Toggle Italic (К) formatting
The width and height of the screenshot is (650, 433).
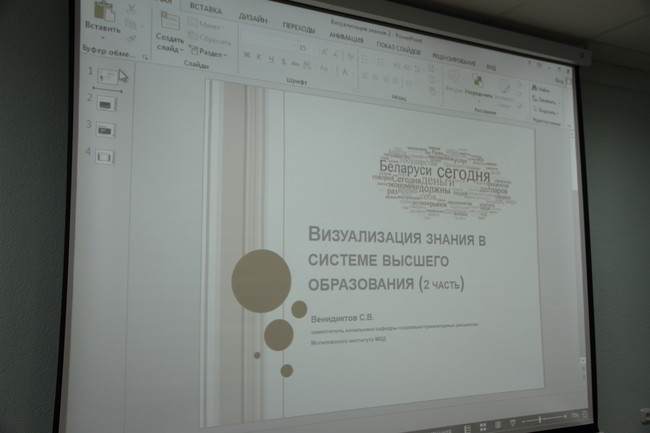(259, 57)
